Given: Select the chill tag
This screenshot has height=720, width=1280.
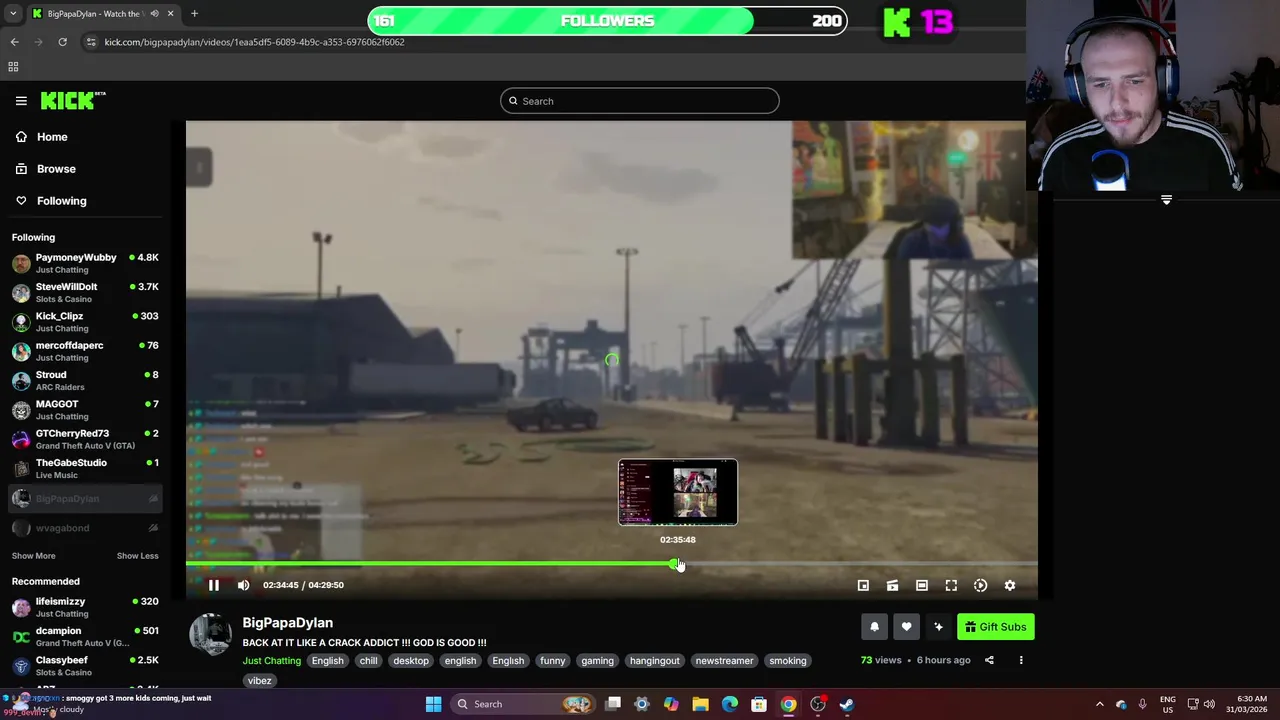Looking at the screenshot, I should (x=369, y=661).
